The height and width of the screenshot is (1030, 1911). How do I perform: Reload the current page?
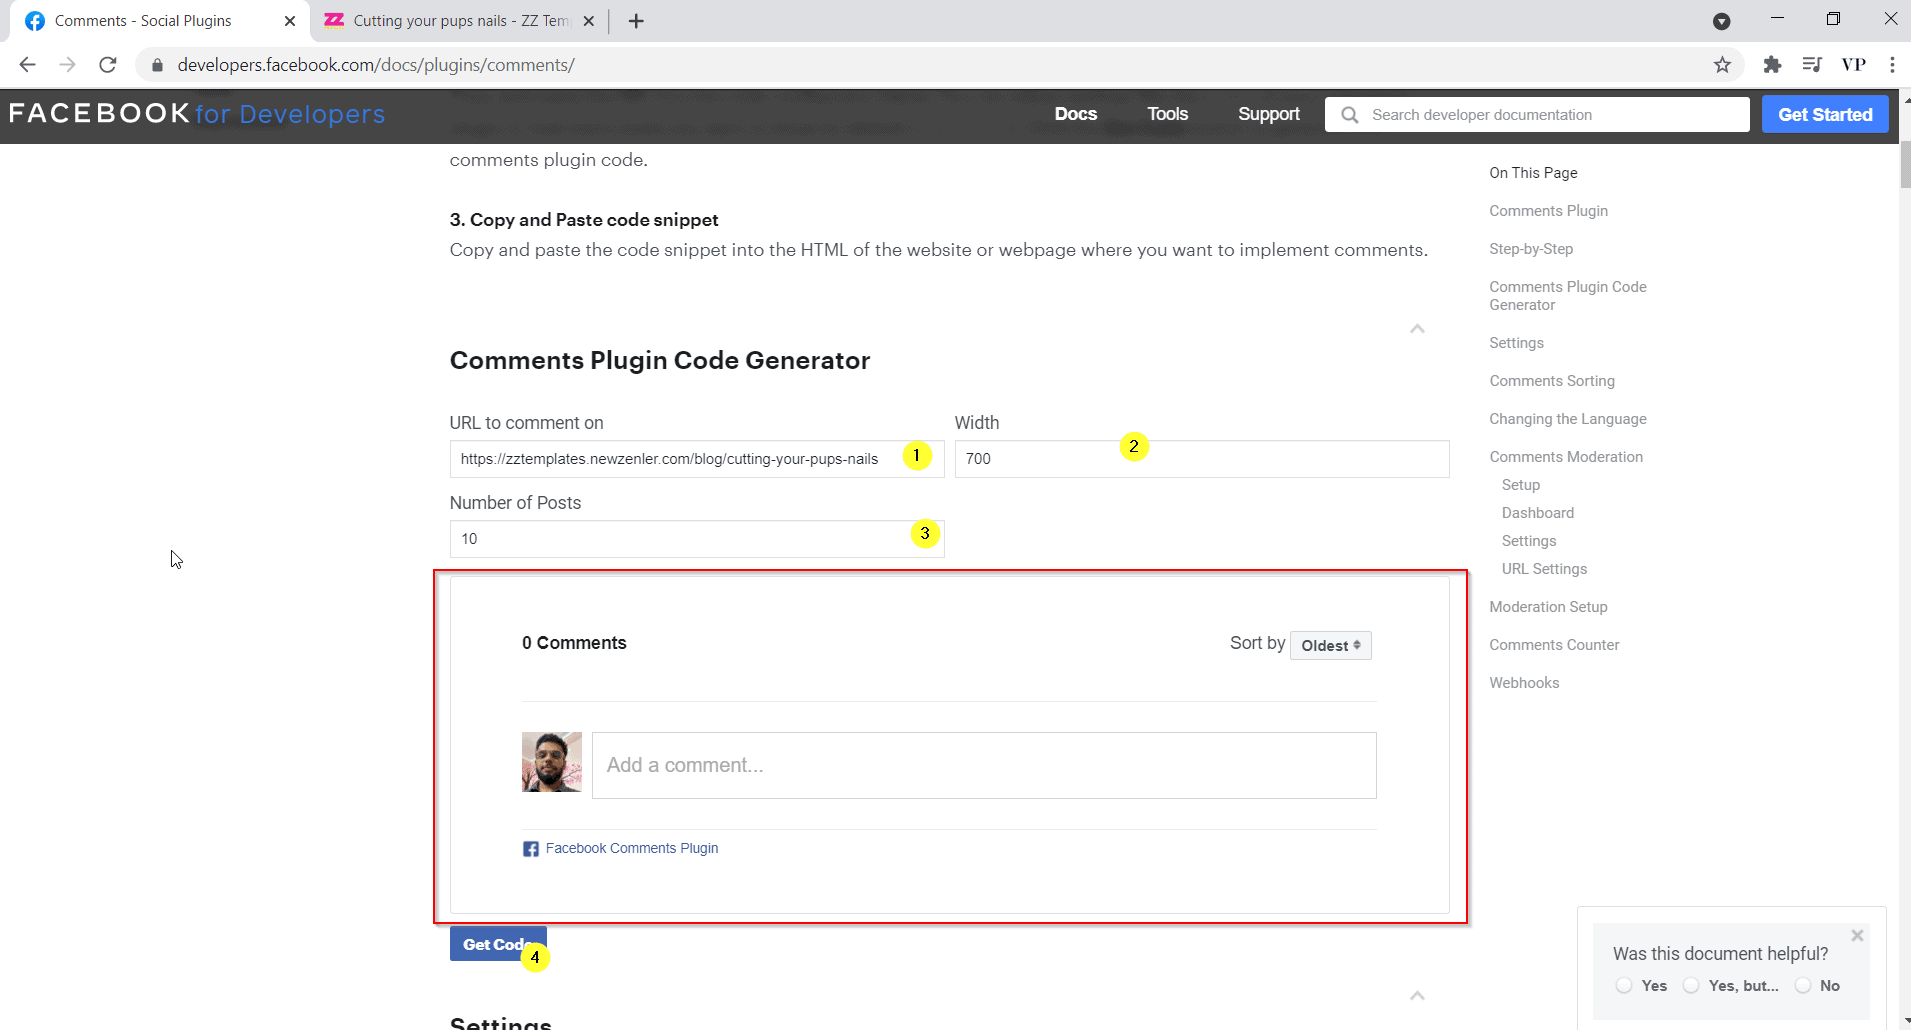pos(107,64)
